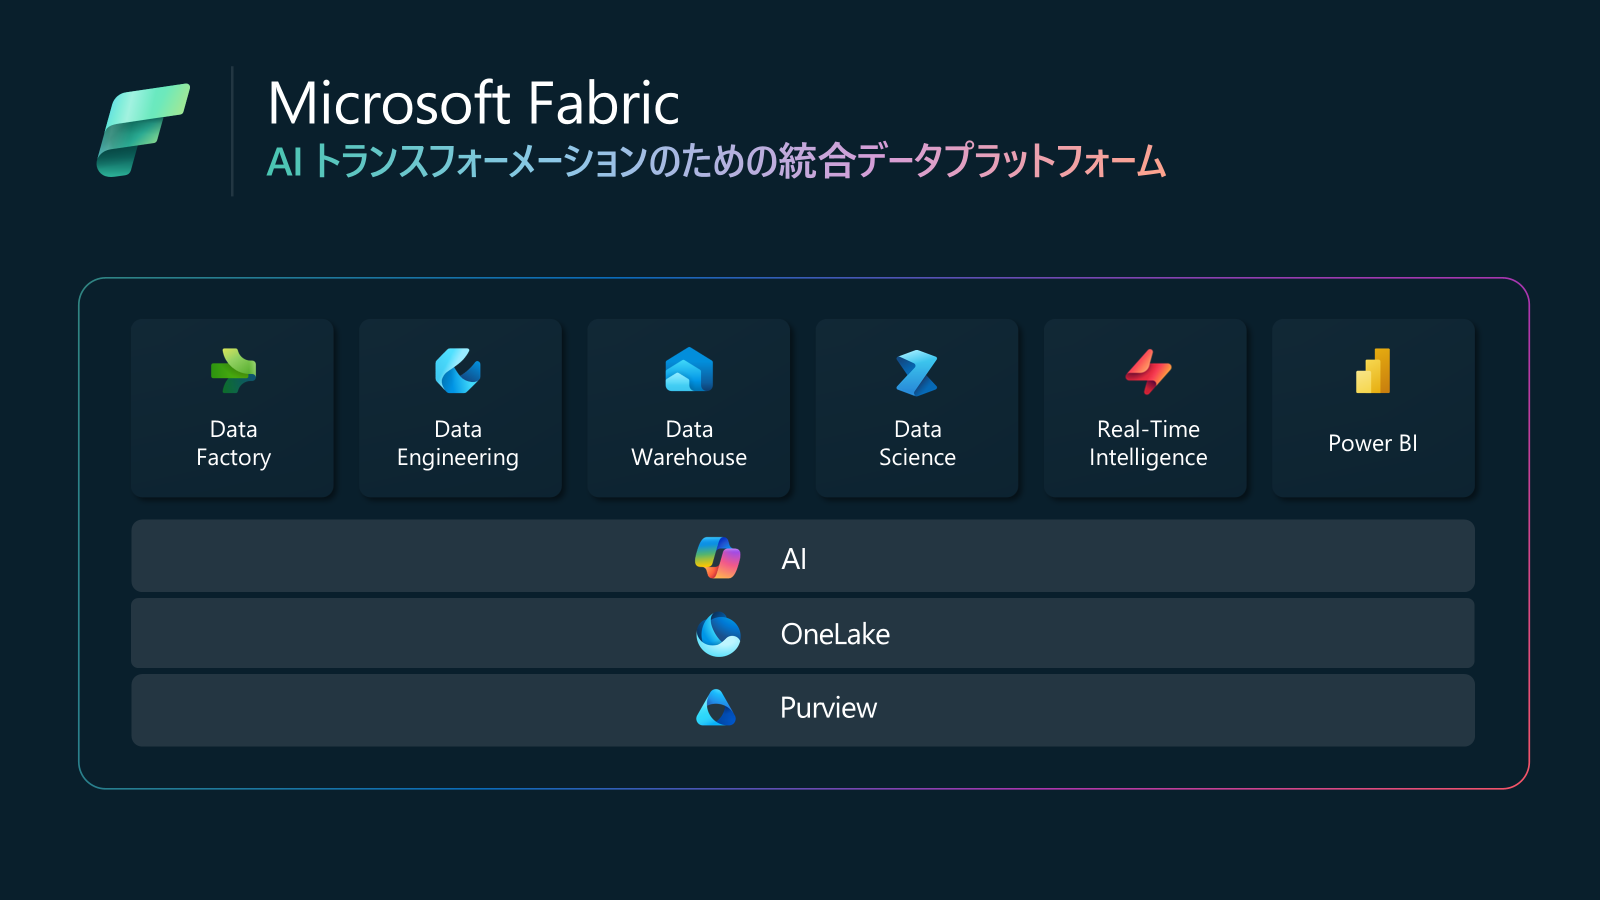Select the "Data Factory" label
The width and height of the screenshot is (1600, 900).
[x=233, y=443]
